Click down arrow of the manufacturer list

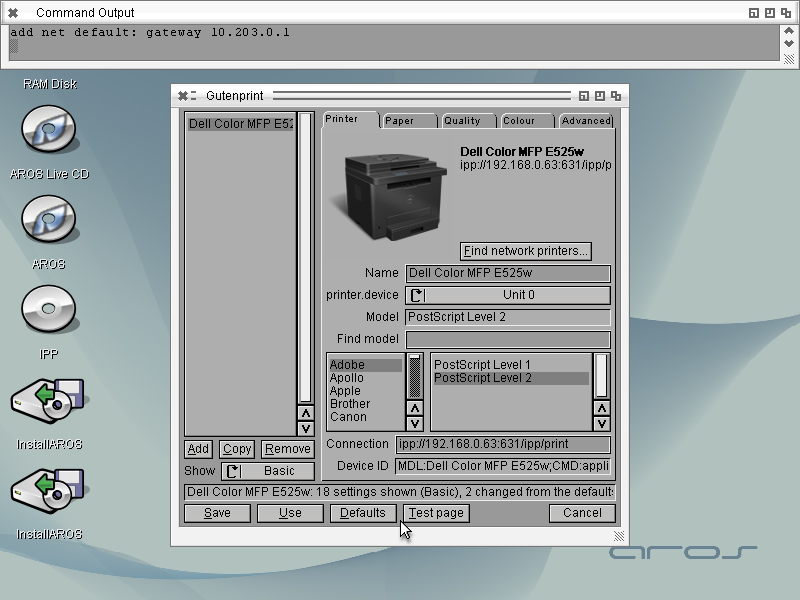pyautogui.click(x=415, y=423)
